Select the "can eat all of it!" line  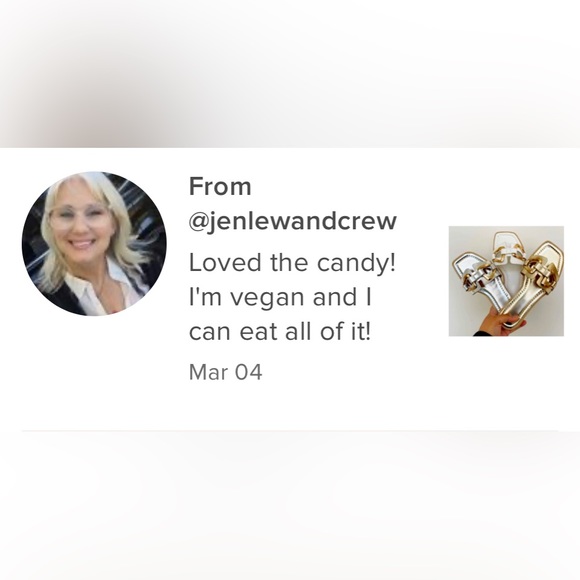pos(280,331)
